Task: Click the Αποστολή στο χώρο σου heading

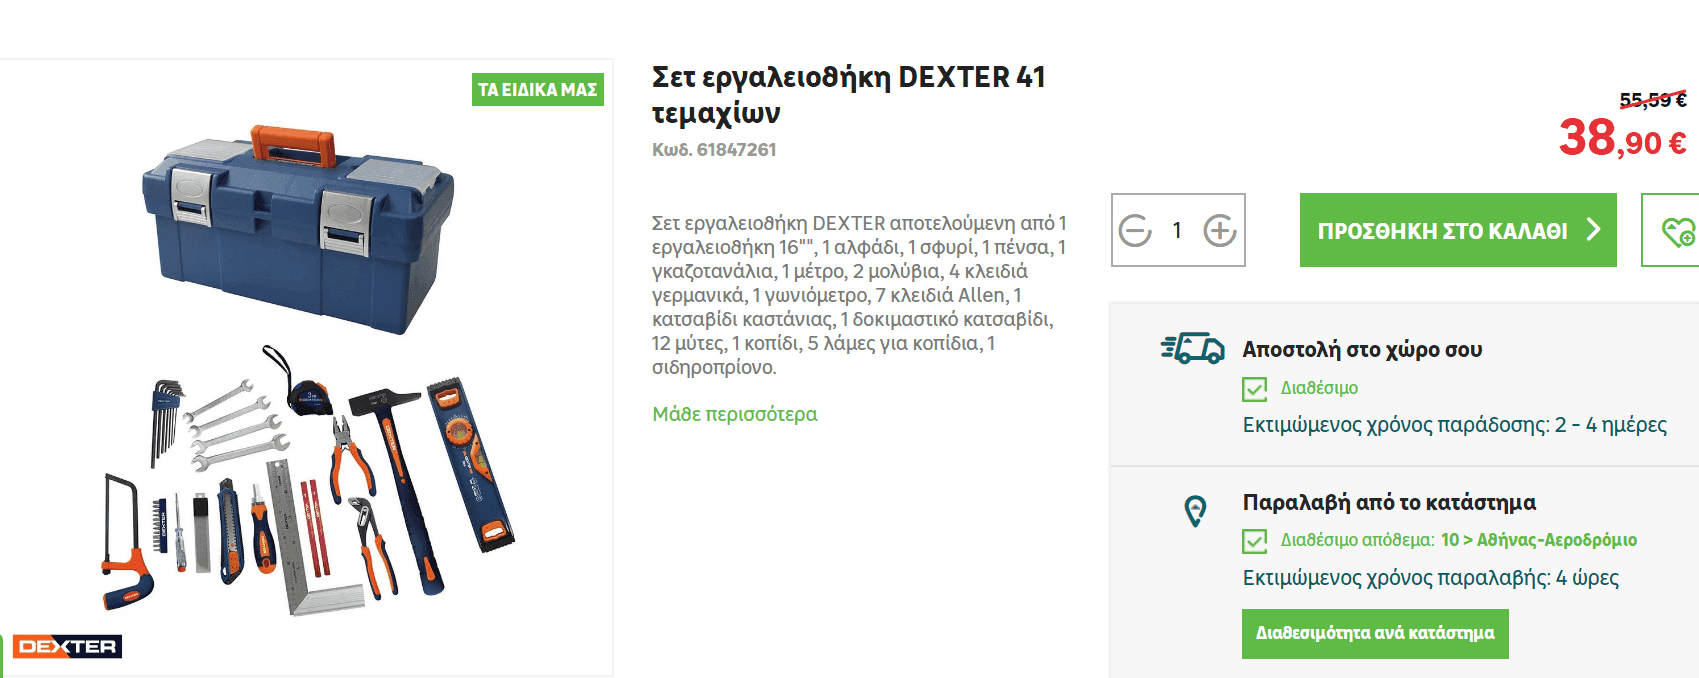Action: click(1362, 350)
